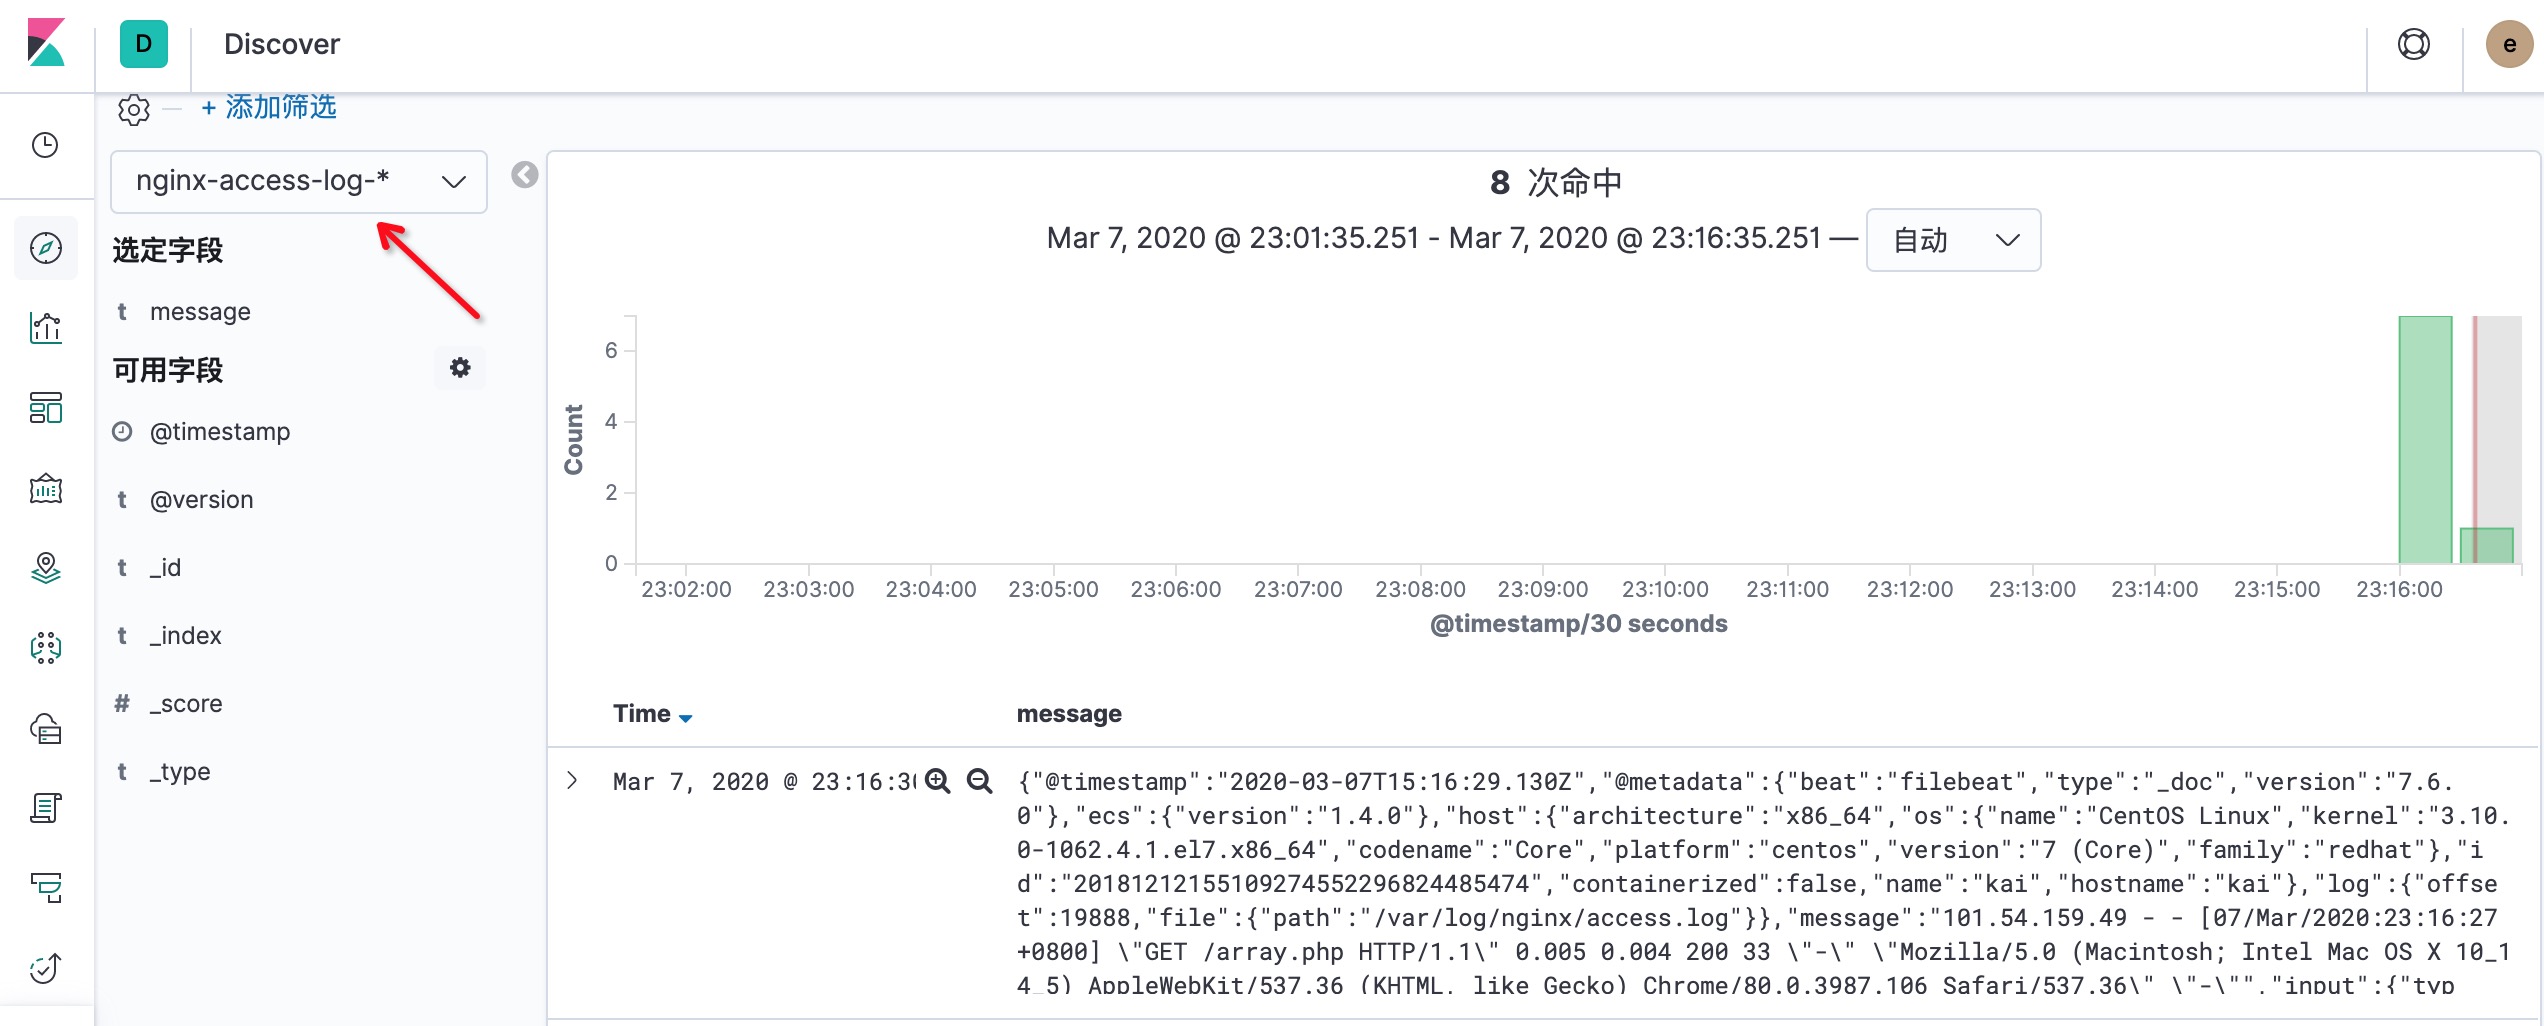Collapse the fields sidebar with arrow button
2544x1026 pixels.
(525, 175)
